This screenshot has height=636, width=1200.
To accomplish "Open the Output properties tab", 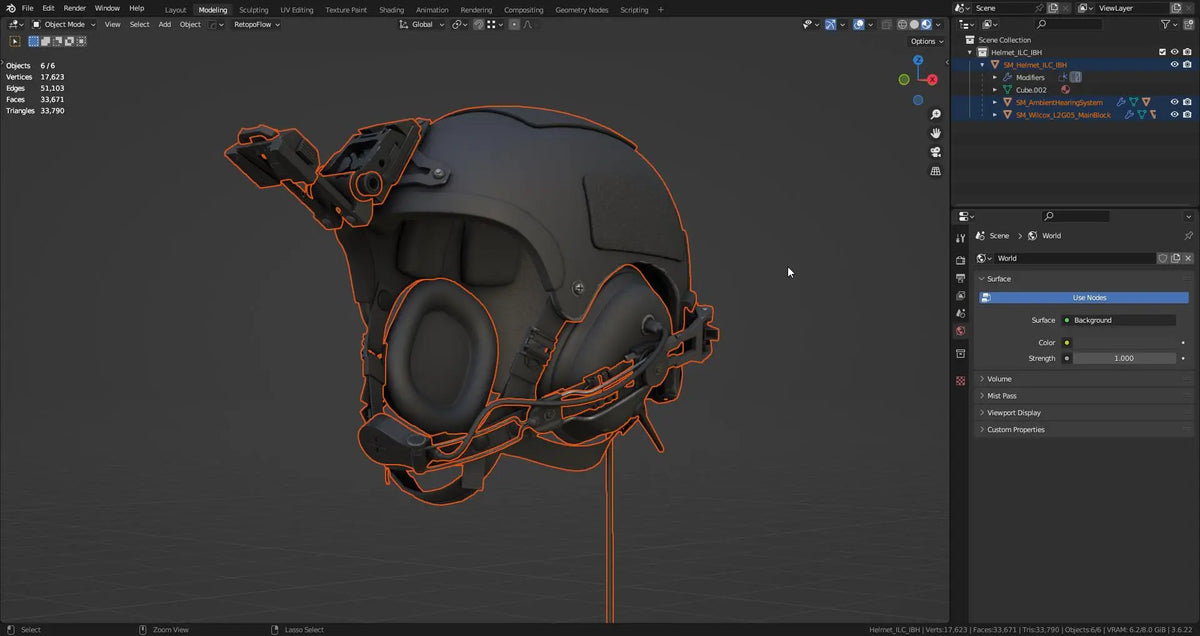I will [961, 278].
